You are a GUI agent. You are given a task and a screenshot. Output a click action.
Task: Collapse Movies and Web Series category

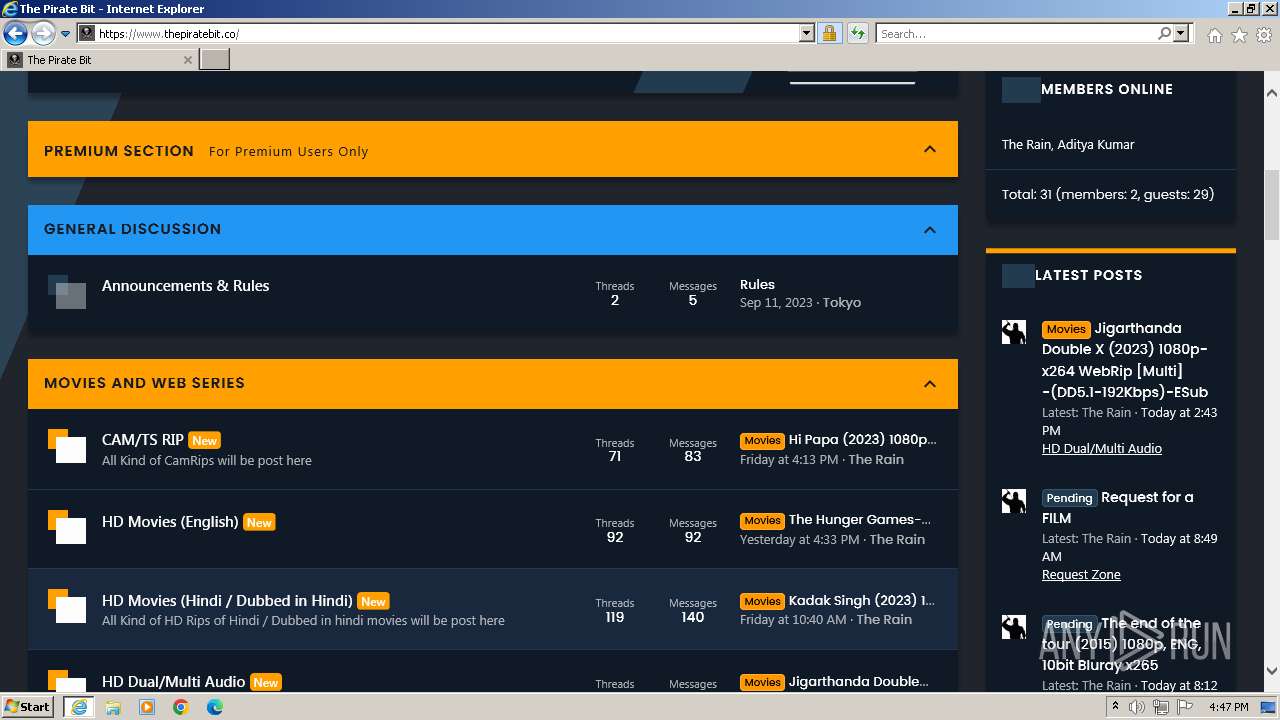click(930, 384)
